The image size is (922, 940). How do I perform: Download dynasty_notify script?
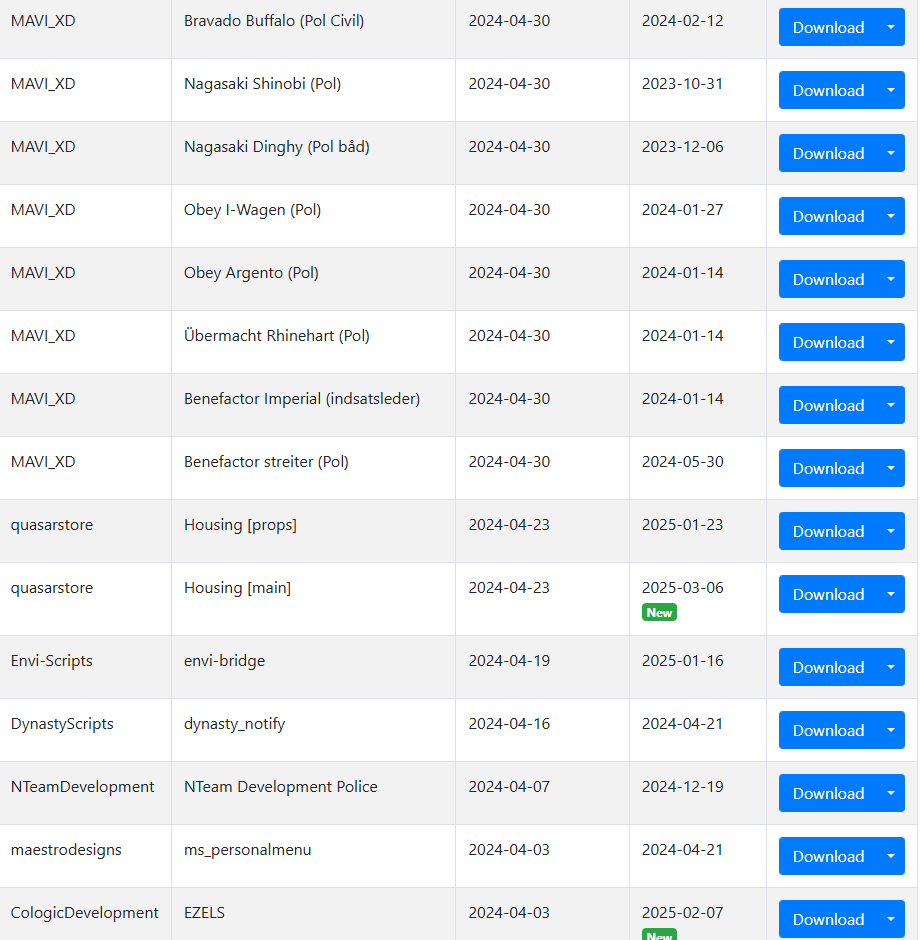[x=828, y=730]
